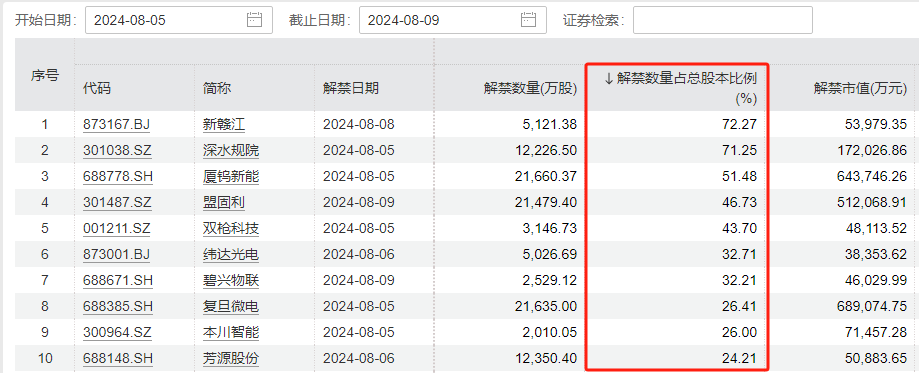
Task: Focus the 证券检索 search box
Action: pos(723,20)
